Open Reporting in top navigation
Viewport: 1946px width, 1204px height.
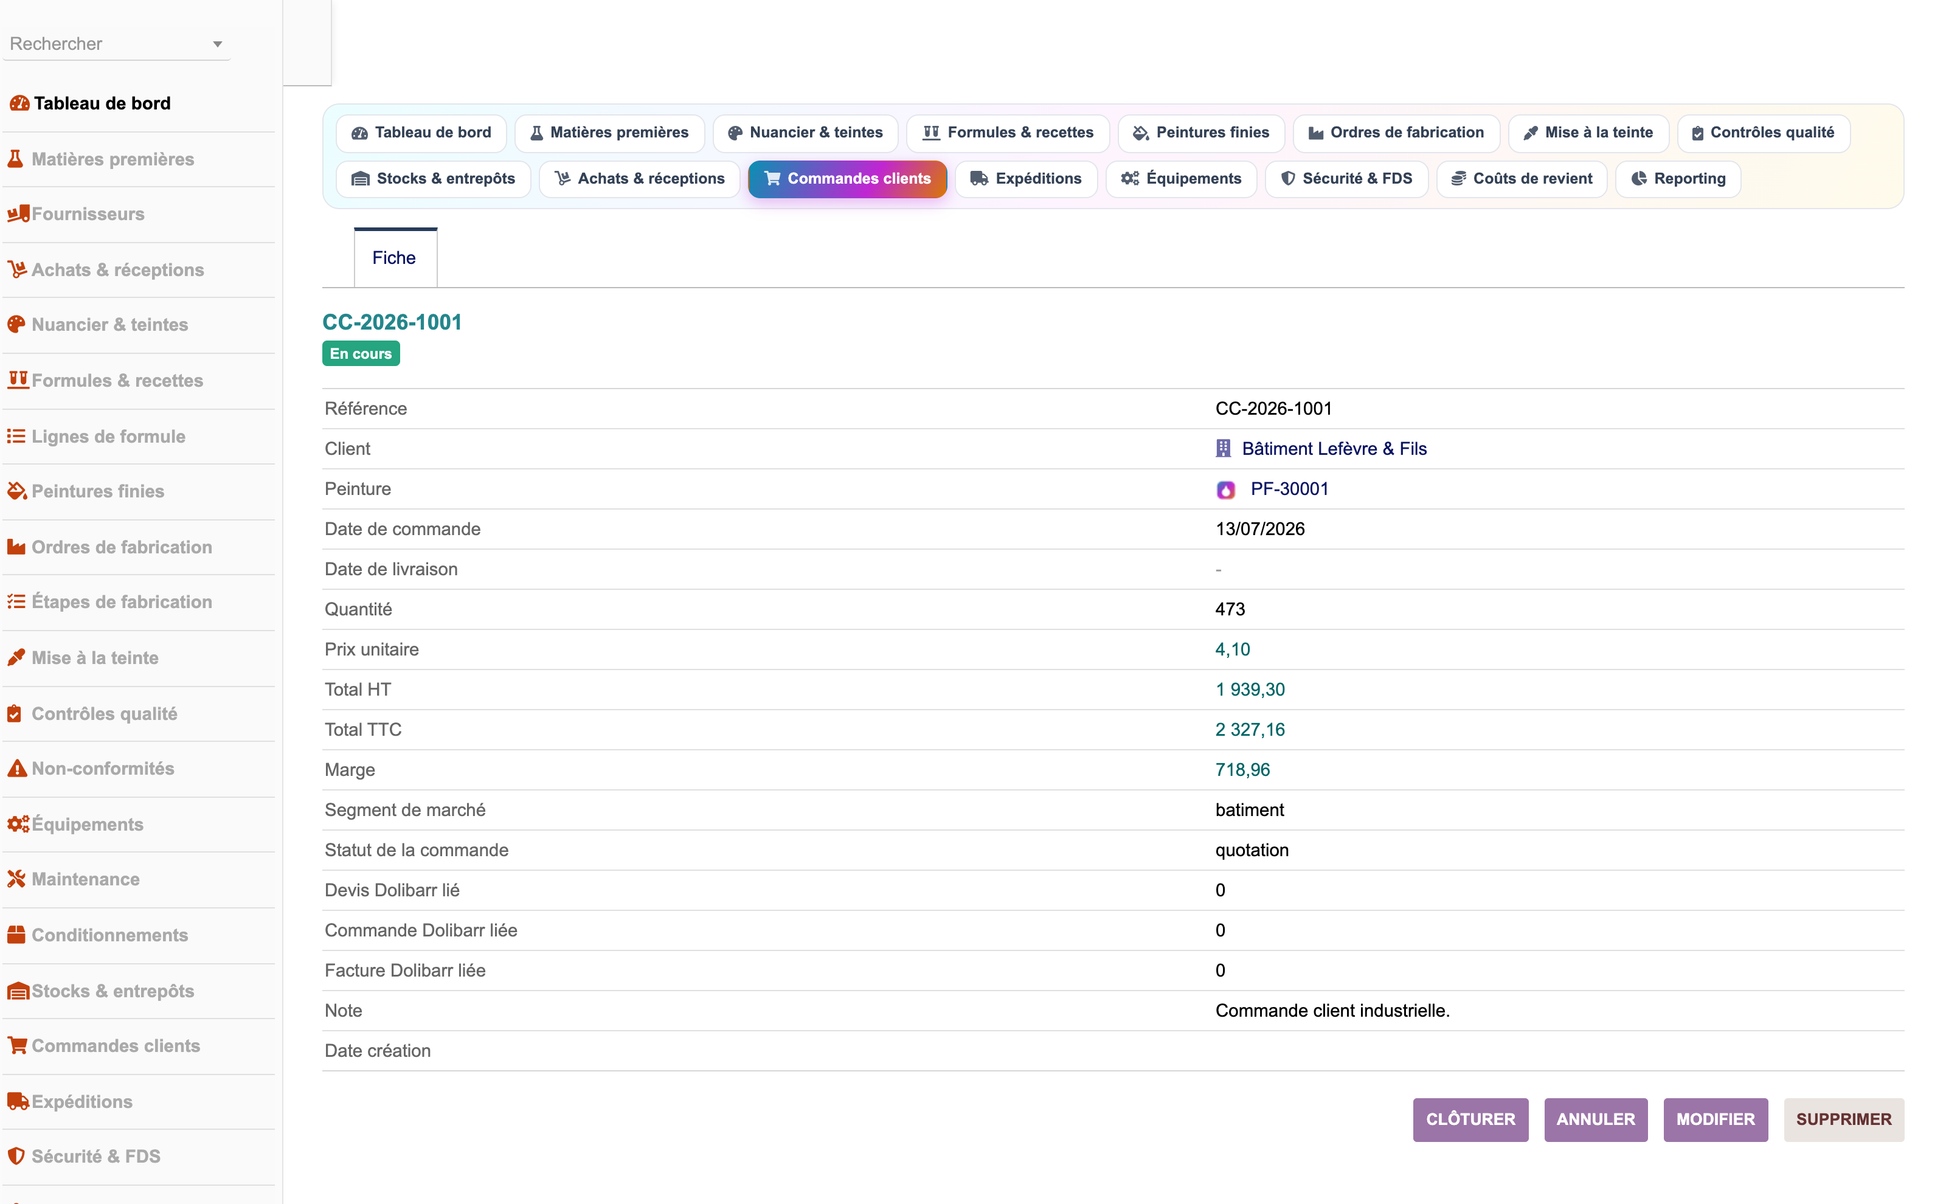click(1678, 179)
